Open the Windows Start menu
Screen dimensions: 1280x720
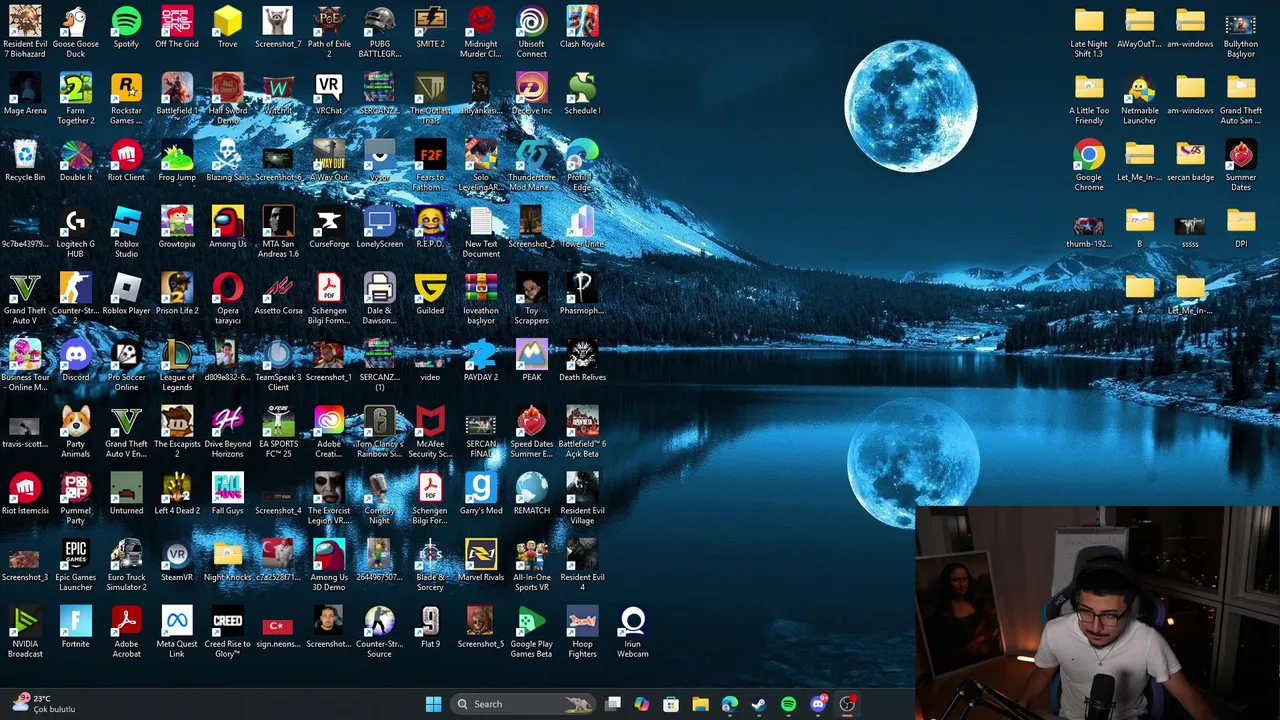(433, 704)
